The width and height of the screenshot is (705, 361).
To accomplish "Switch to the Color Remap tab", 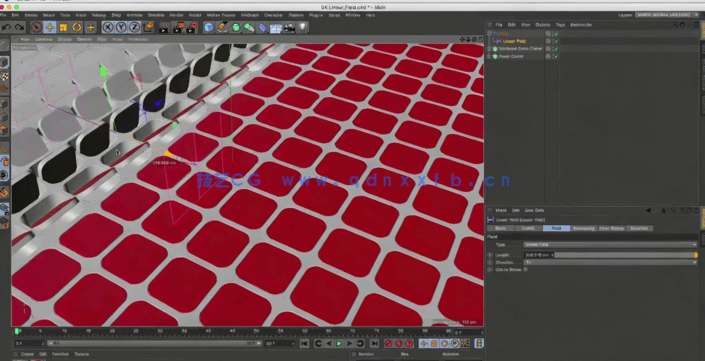I will tap(611, 228).
